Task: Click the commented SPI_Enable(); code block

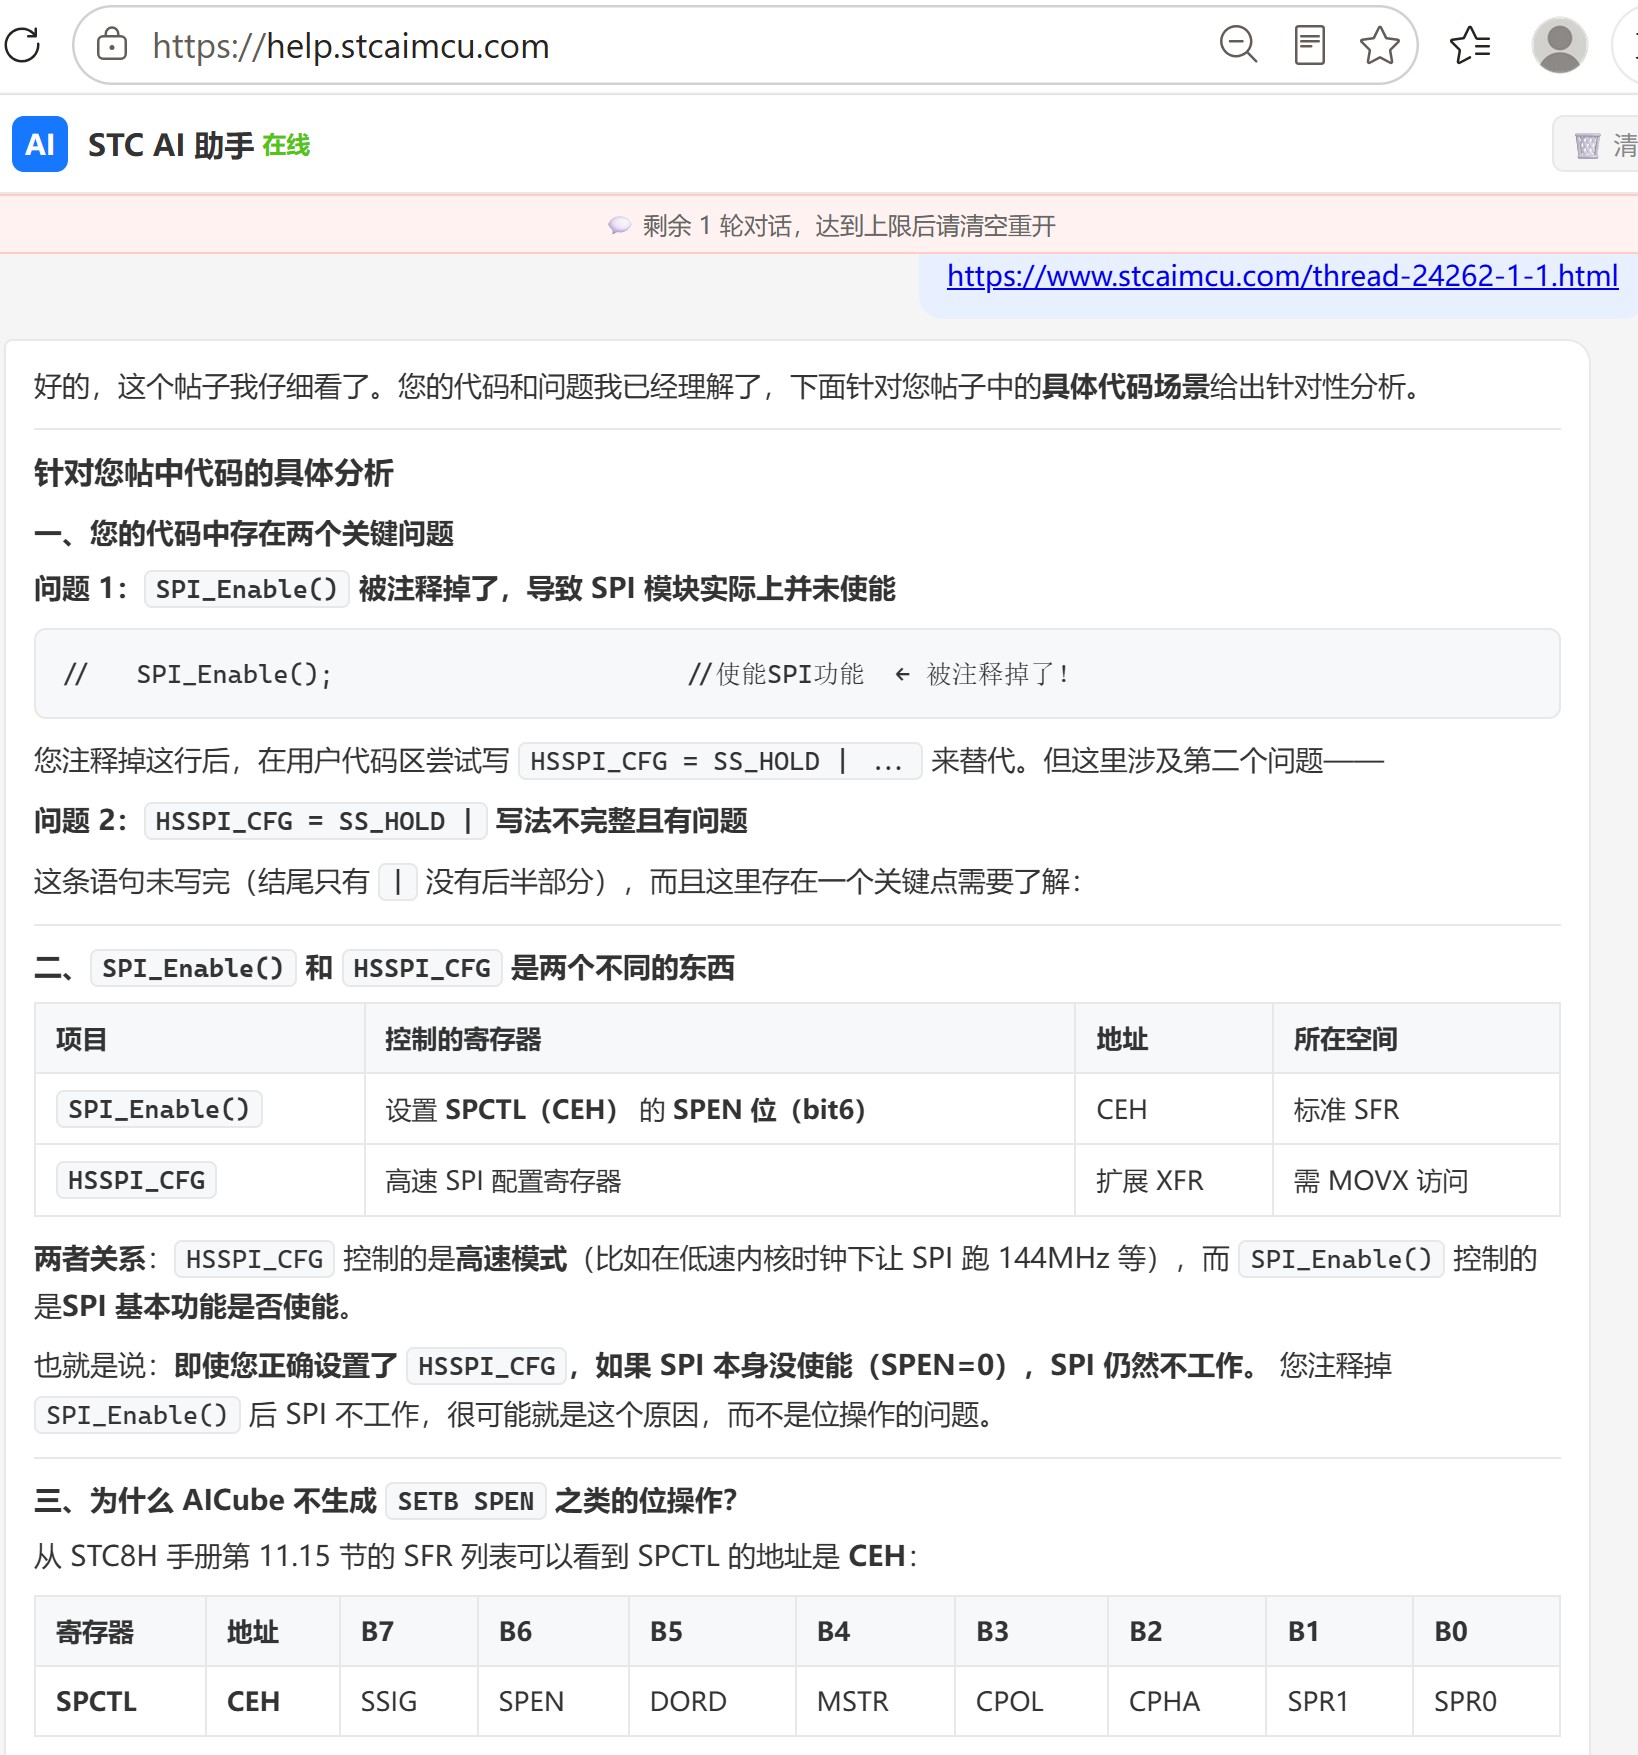Action: (797, 673)
